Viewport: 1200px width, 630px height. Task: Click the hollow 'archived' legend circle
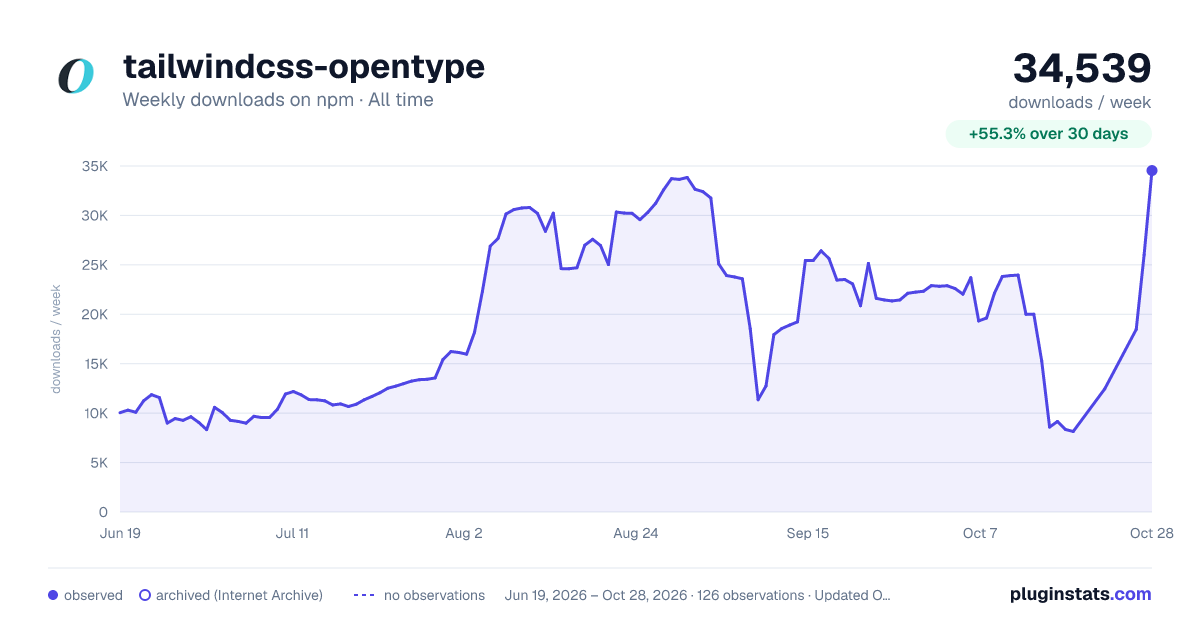click(145, 595)
